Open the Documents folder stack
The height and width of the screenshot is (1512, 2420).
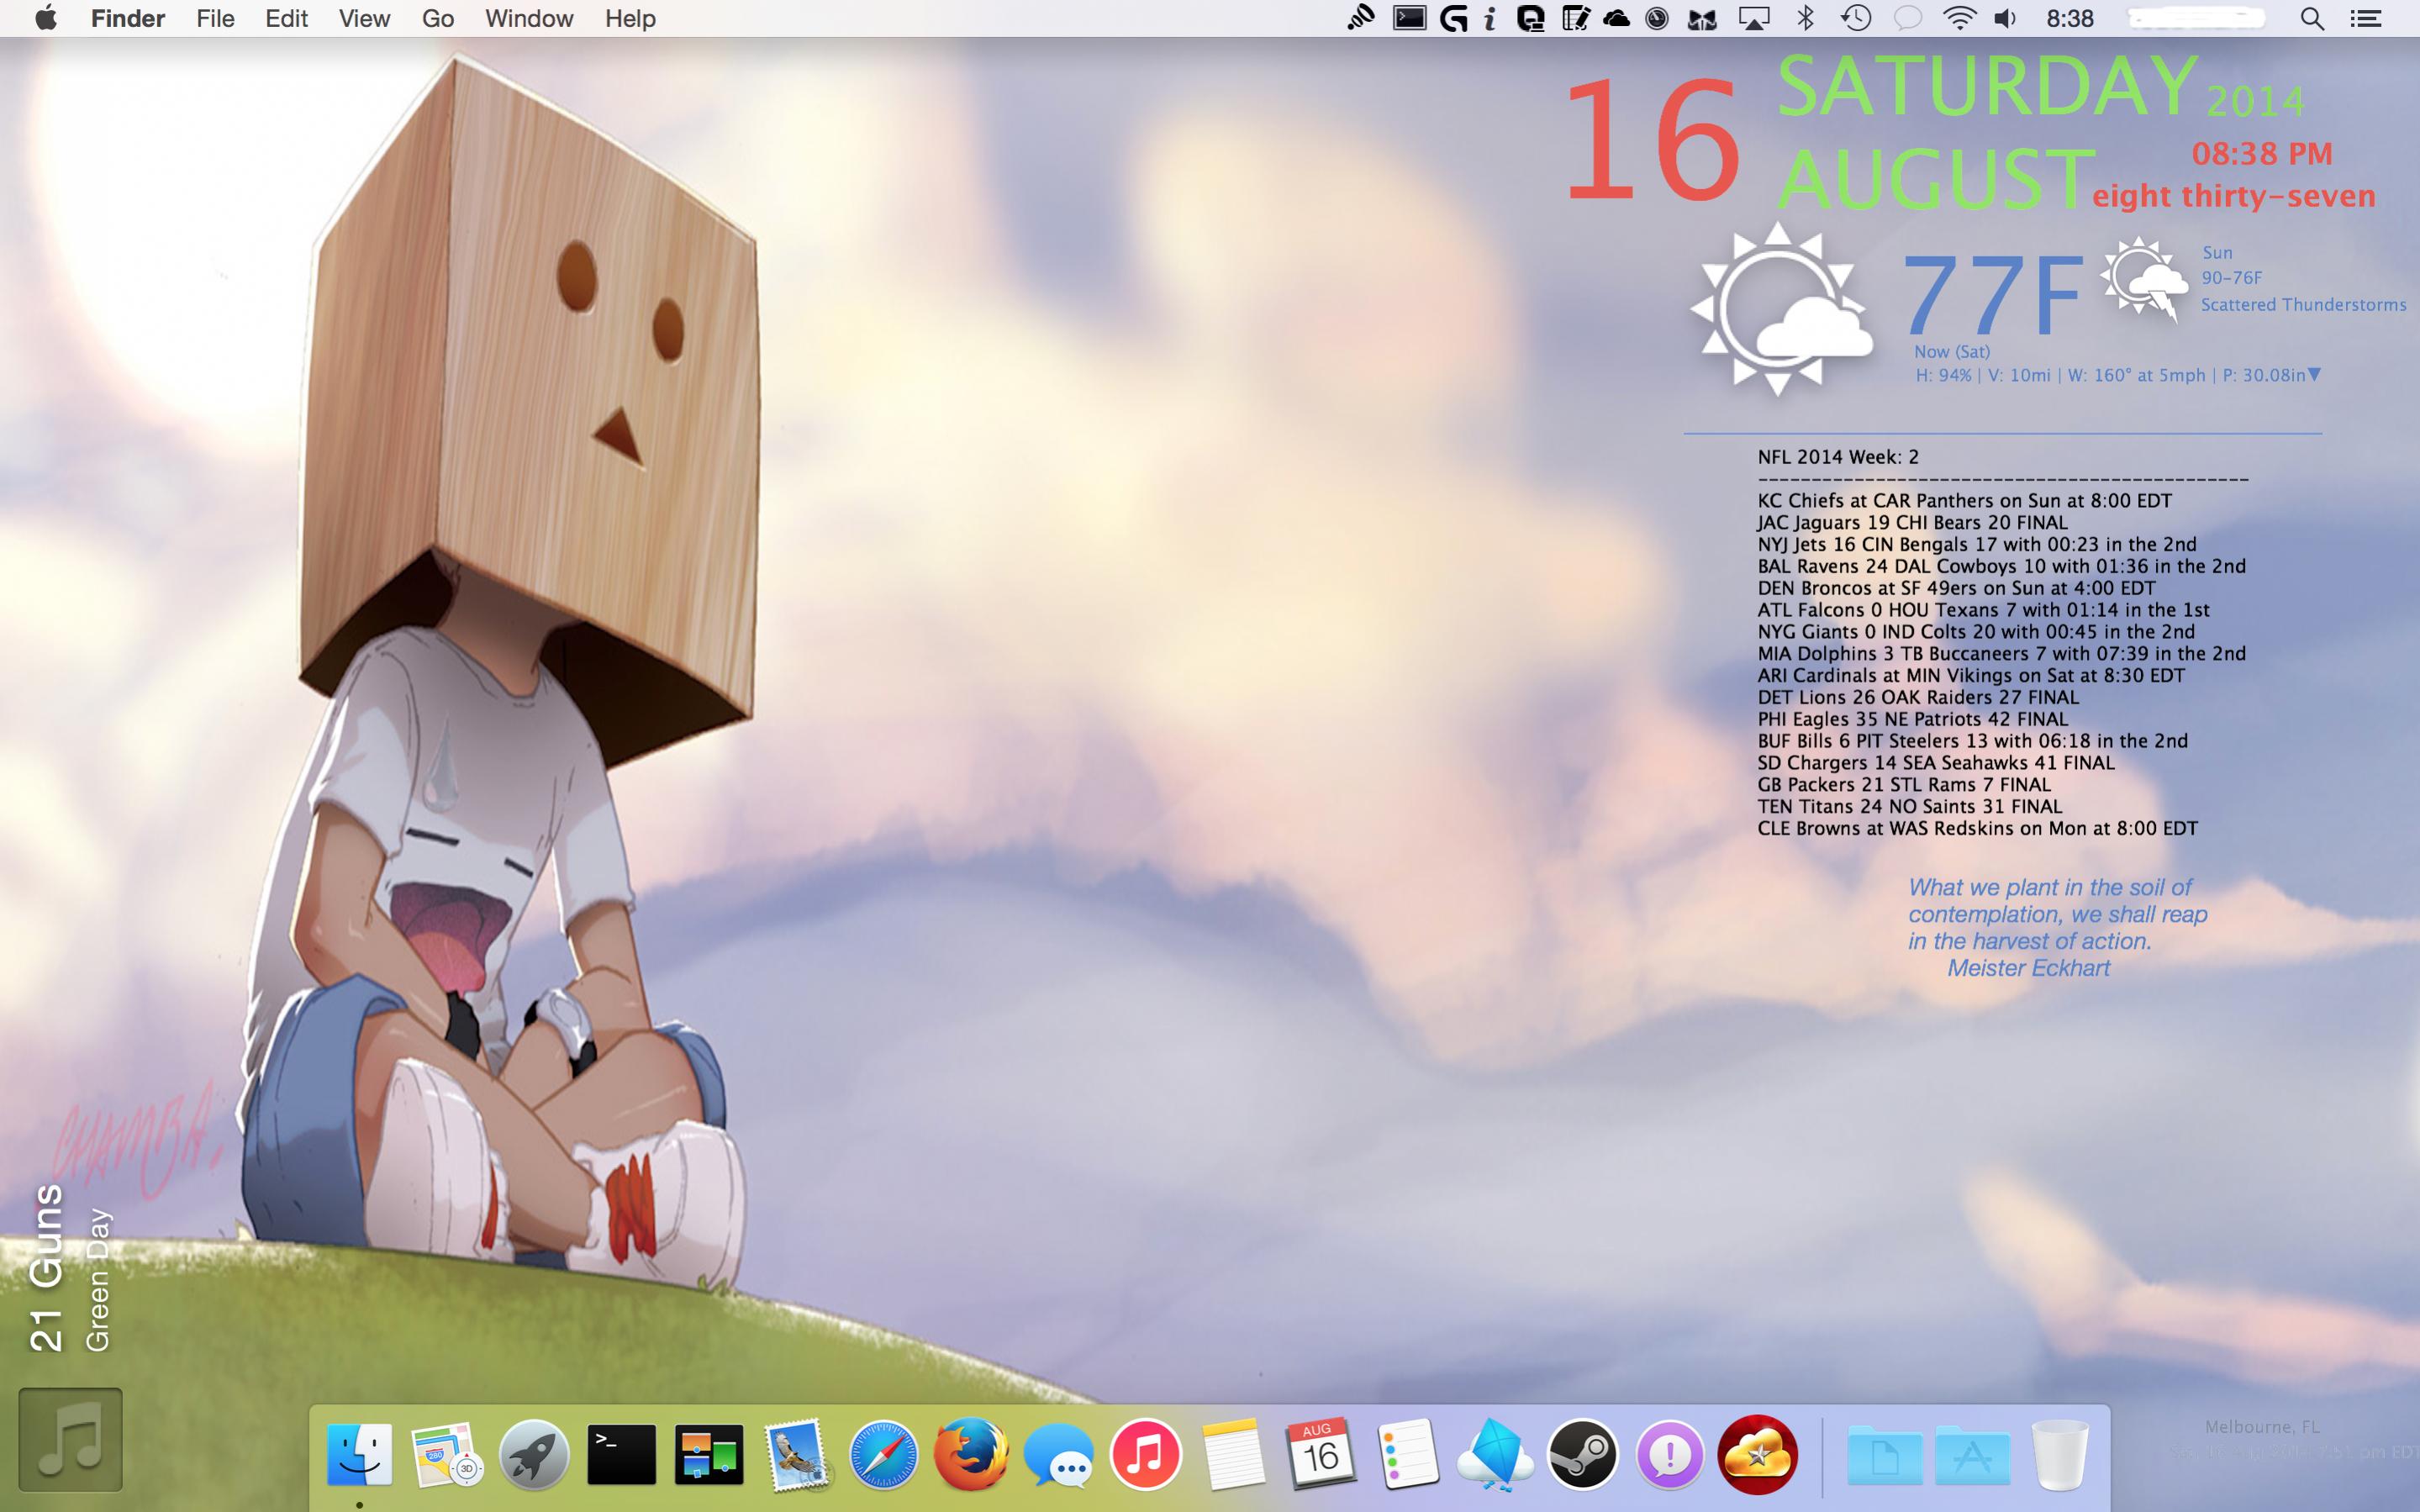tap(1885, 1456)
